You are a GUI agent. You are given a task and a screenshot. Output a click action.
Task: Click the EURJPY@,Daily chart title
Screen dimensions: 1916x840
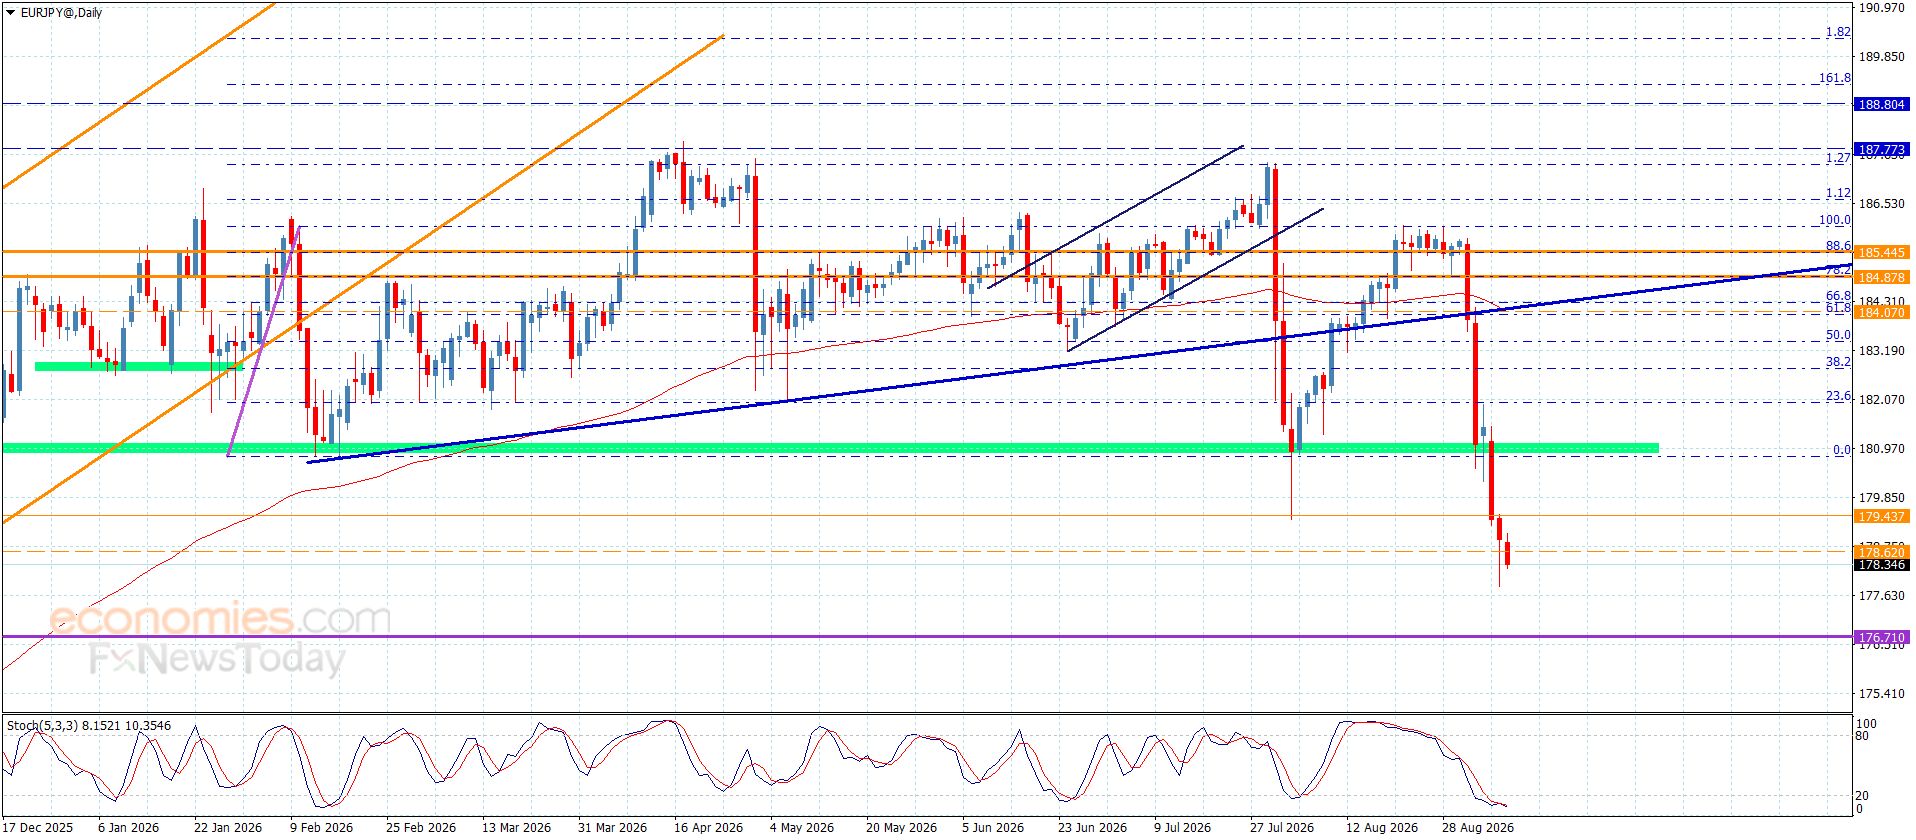[61, 13]
